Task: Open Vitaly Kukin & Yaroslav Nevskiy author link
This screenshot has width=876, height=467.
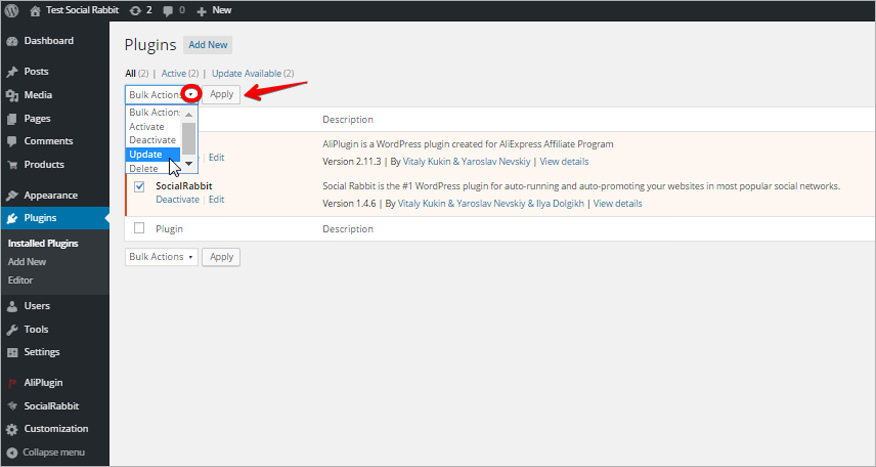Action: 466,161
